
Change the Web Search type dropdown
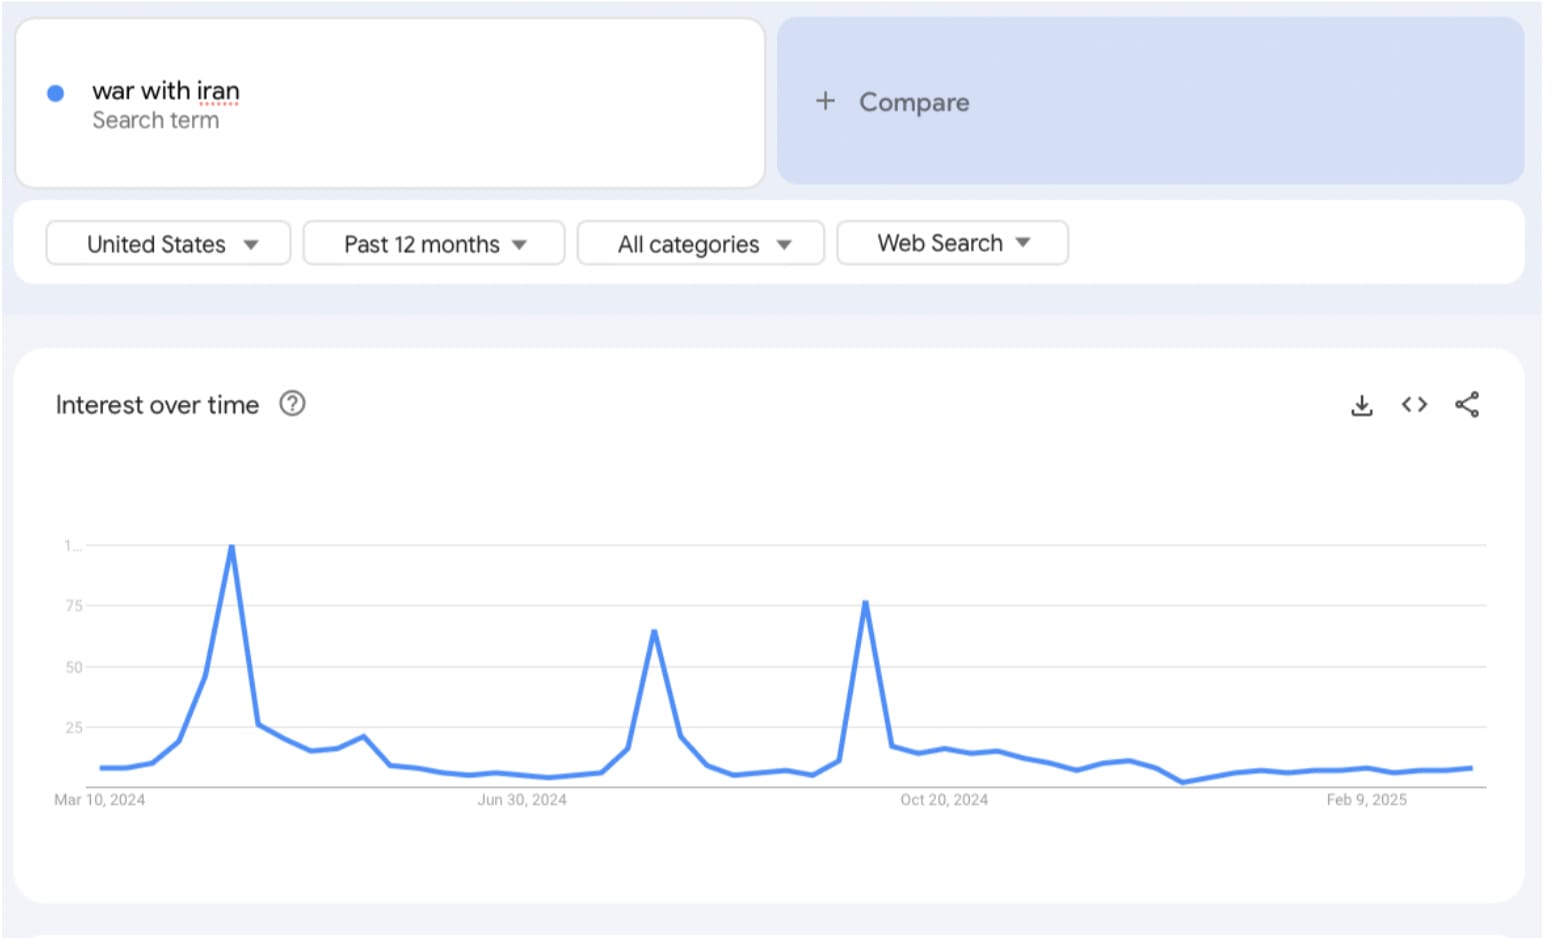click(952, 243)
